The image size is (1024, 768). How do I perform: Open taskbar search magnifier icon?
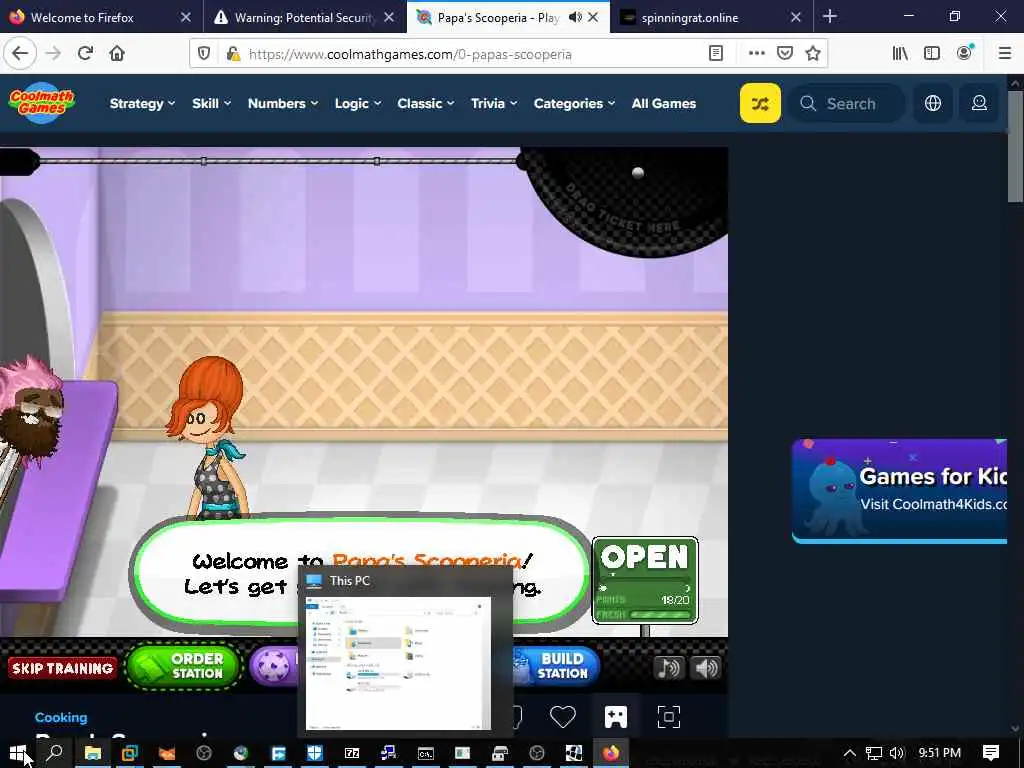56,753
